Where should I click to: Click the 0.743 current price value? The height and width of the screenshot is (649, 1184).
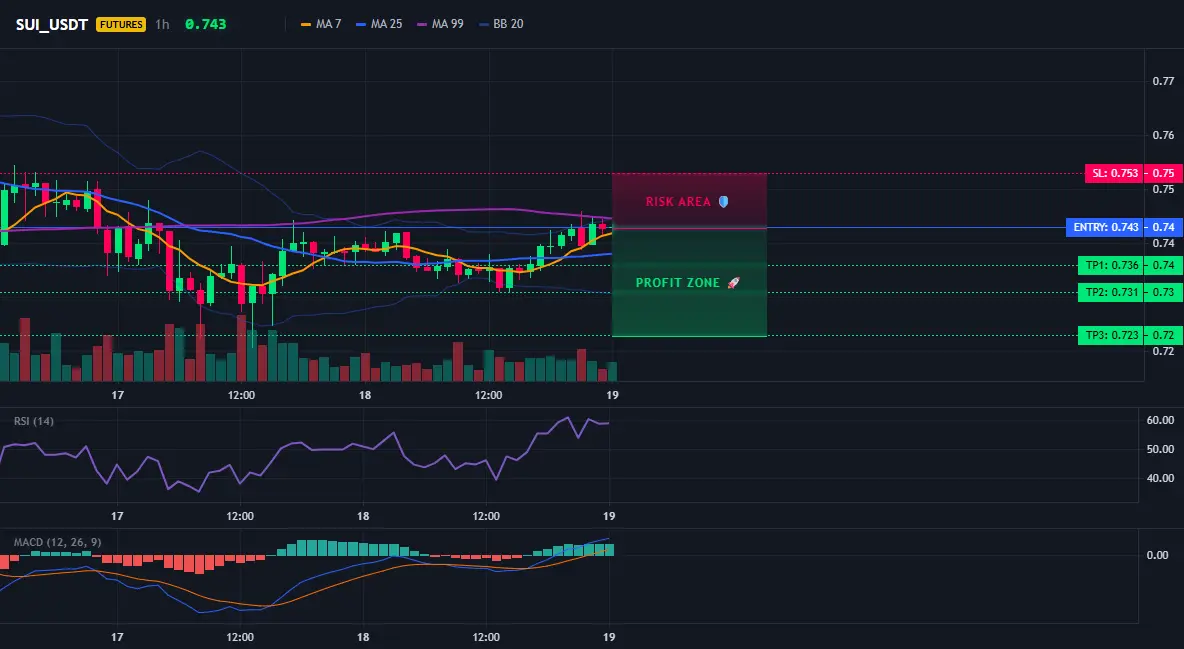(205, 24)
